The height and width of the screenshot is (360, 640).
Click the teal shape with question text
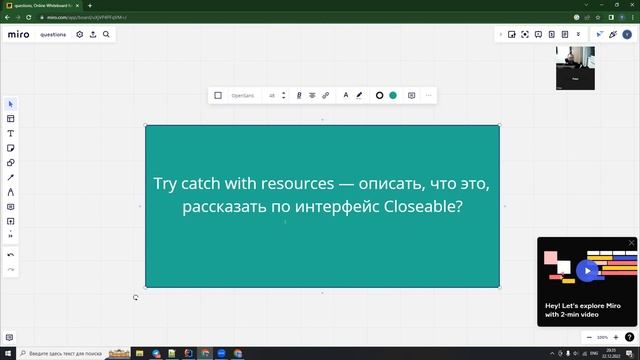click(x=322, y=206)
